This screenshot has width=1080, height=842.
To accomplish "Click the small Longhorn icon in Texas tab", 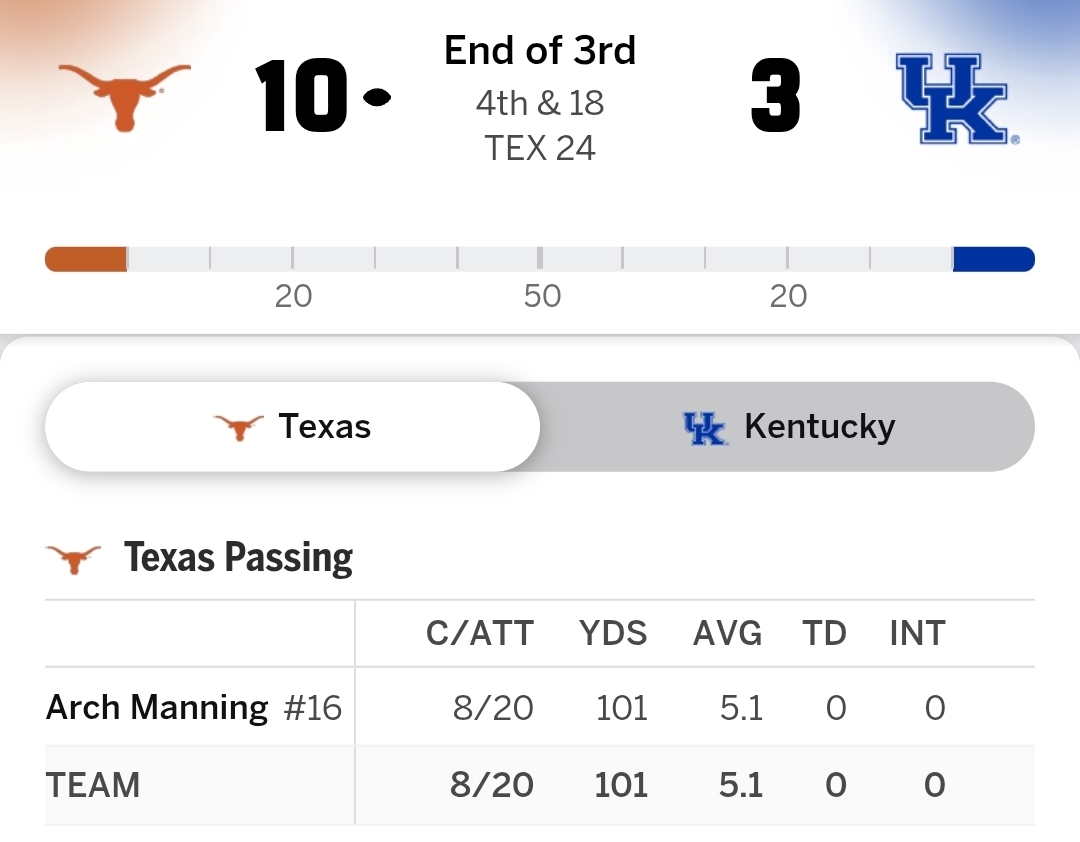I will click(239, 427).
